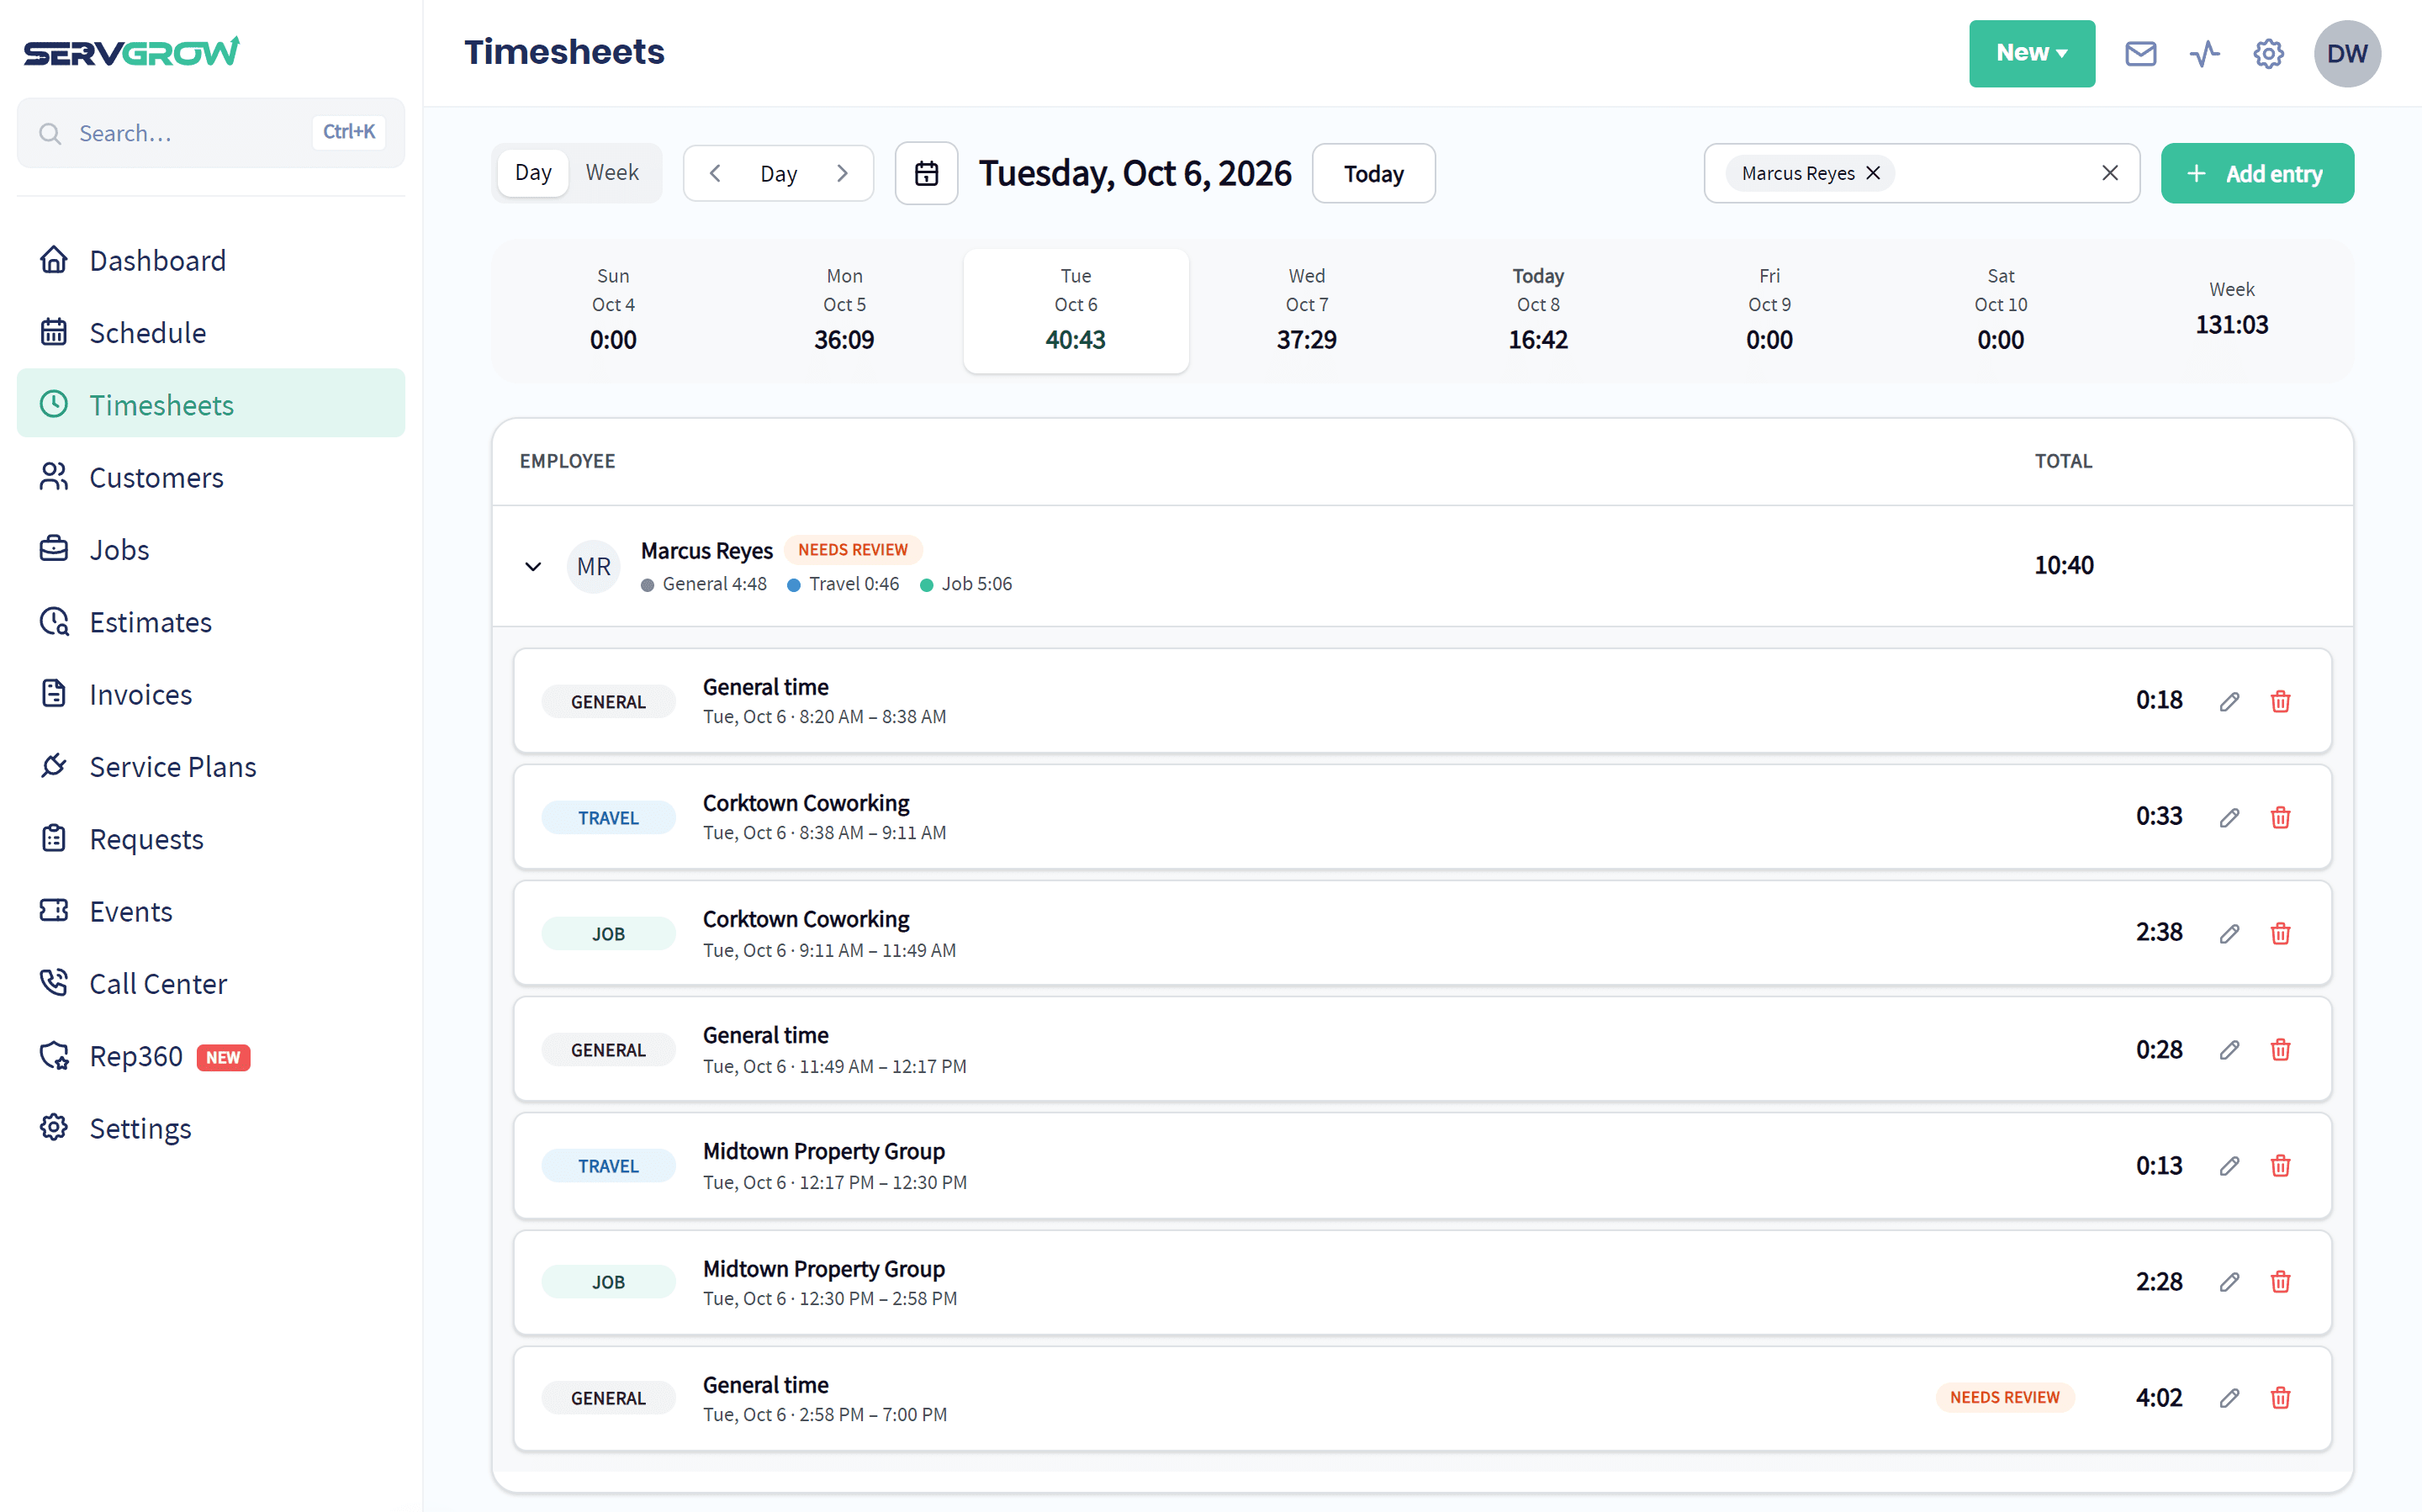Edit the Corktown Coworking travel entry
2422x1512 pixels.
2229,817
